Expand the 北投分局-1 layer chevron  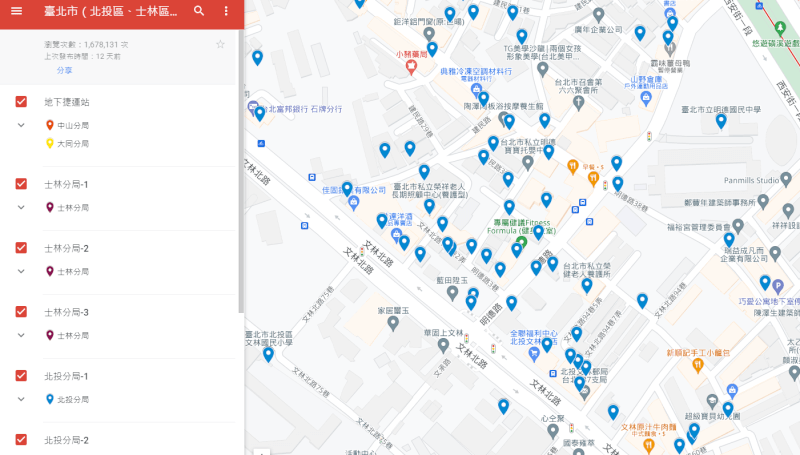point(21,399)
